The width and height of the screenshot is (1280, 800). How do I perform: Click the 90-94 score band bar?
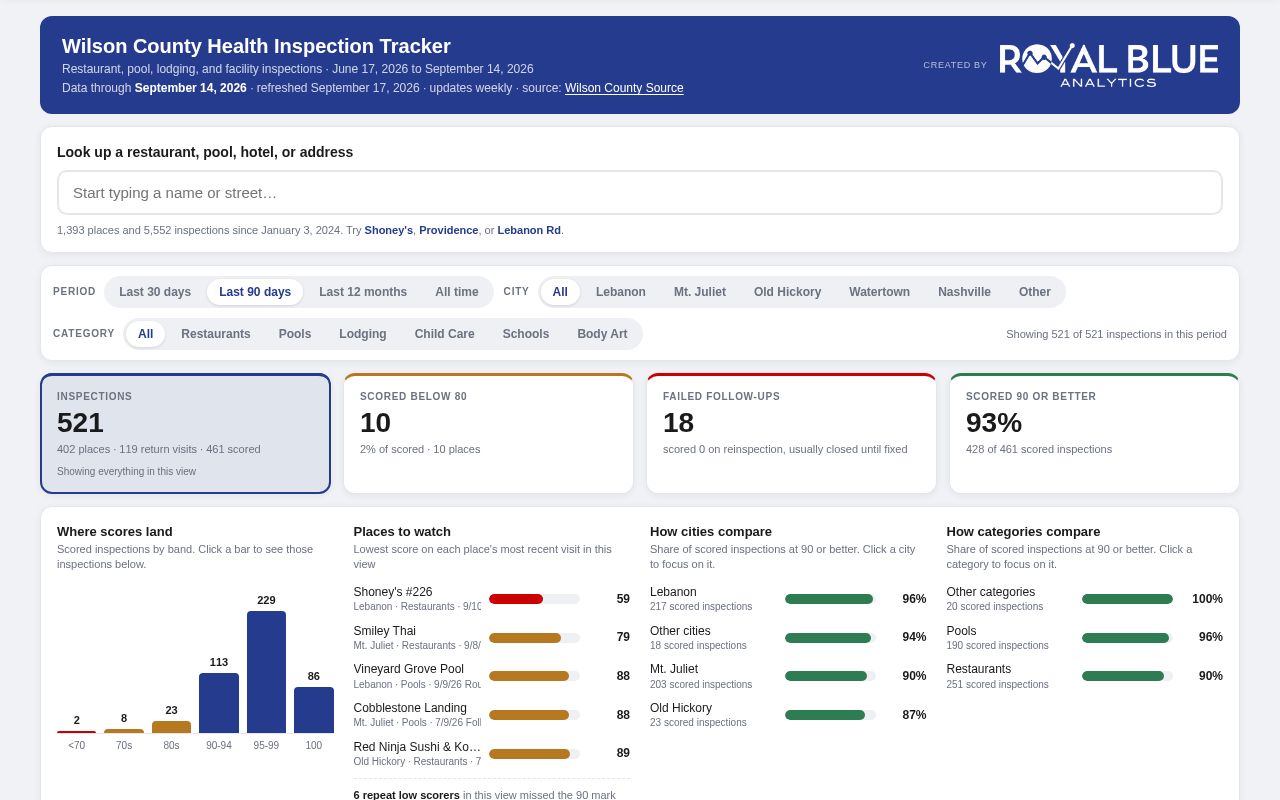219,703
